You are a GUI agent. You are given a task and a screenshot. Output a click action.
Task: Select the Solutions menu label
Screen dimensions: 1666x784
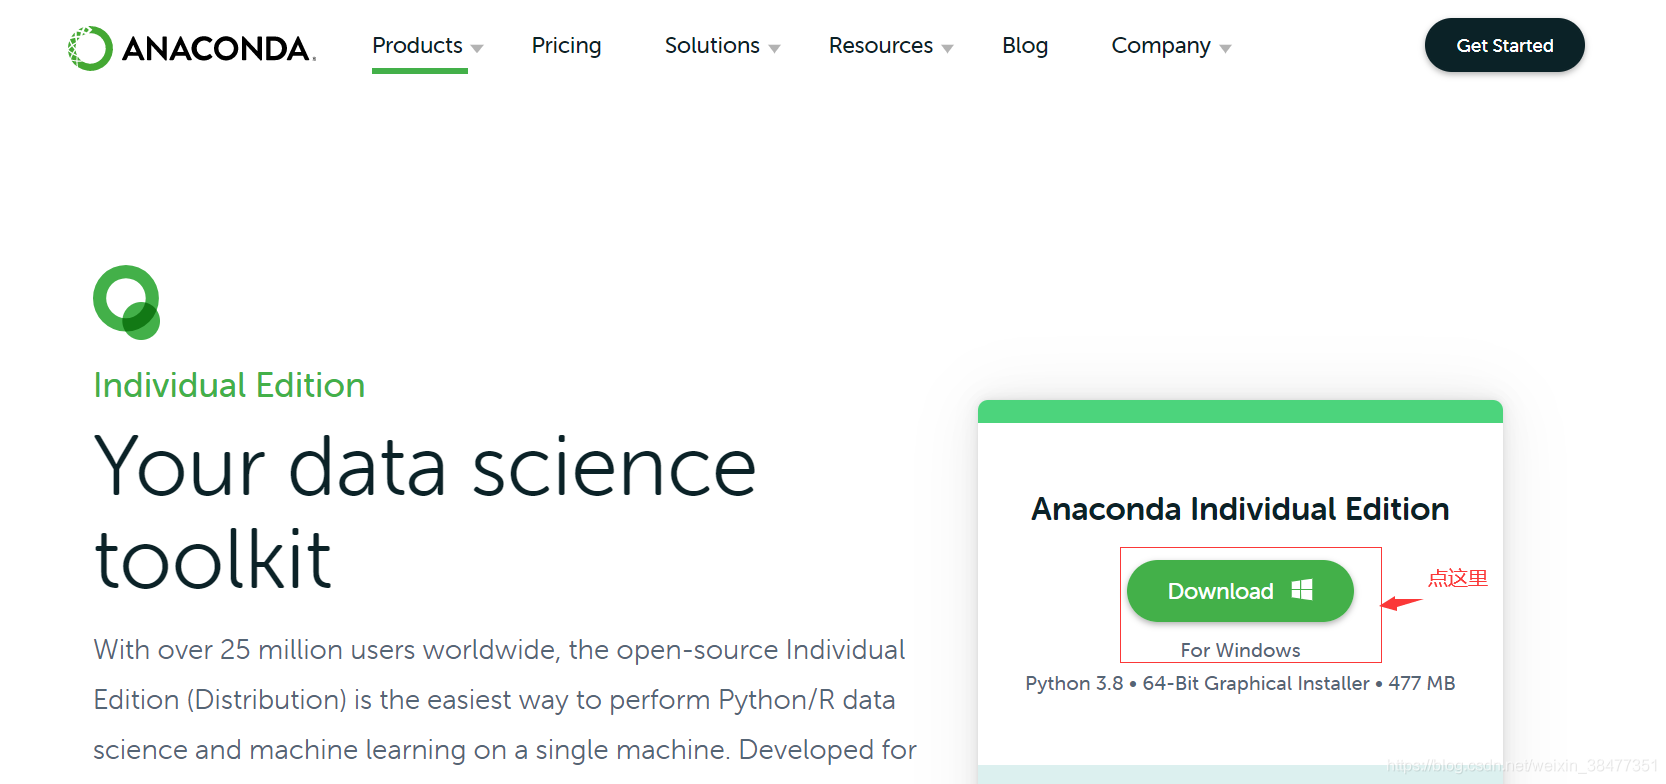tap(712, 46)
